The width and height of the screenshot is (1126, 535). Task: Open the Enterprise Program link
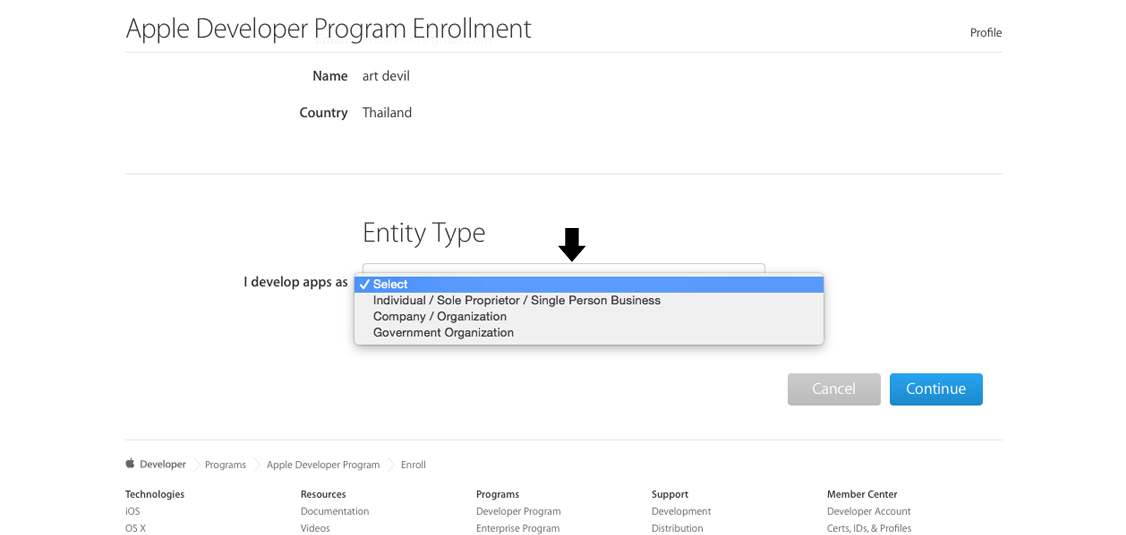(x=517, y=528)
